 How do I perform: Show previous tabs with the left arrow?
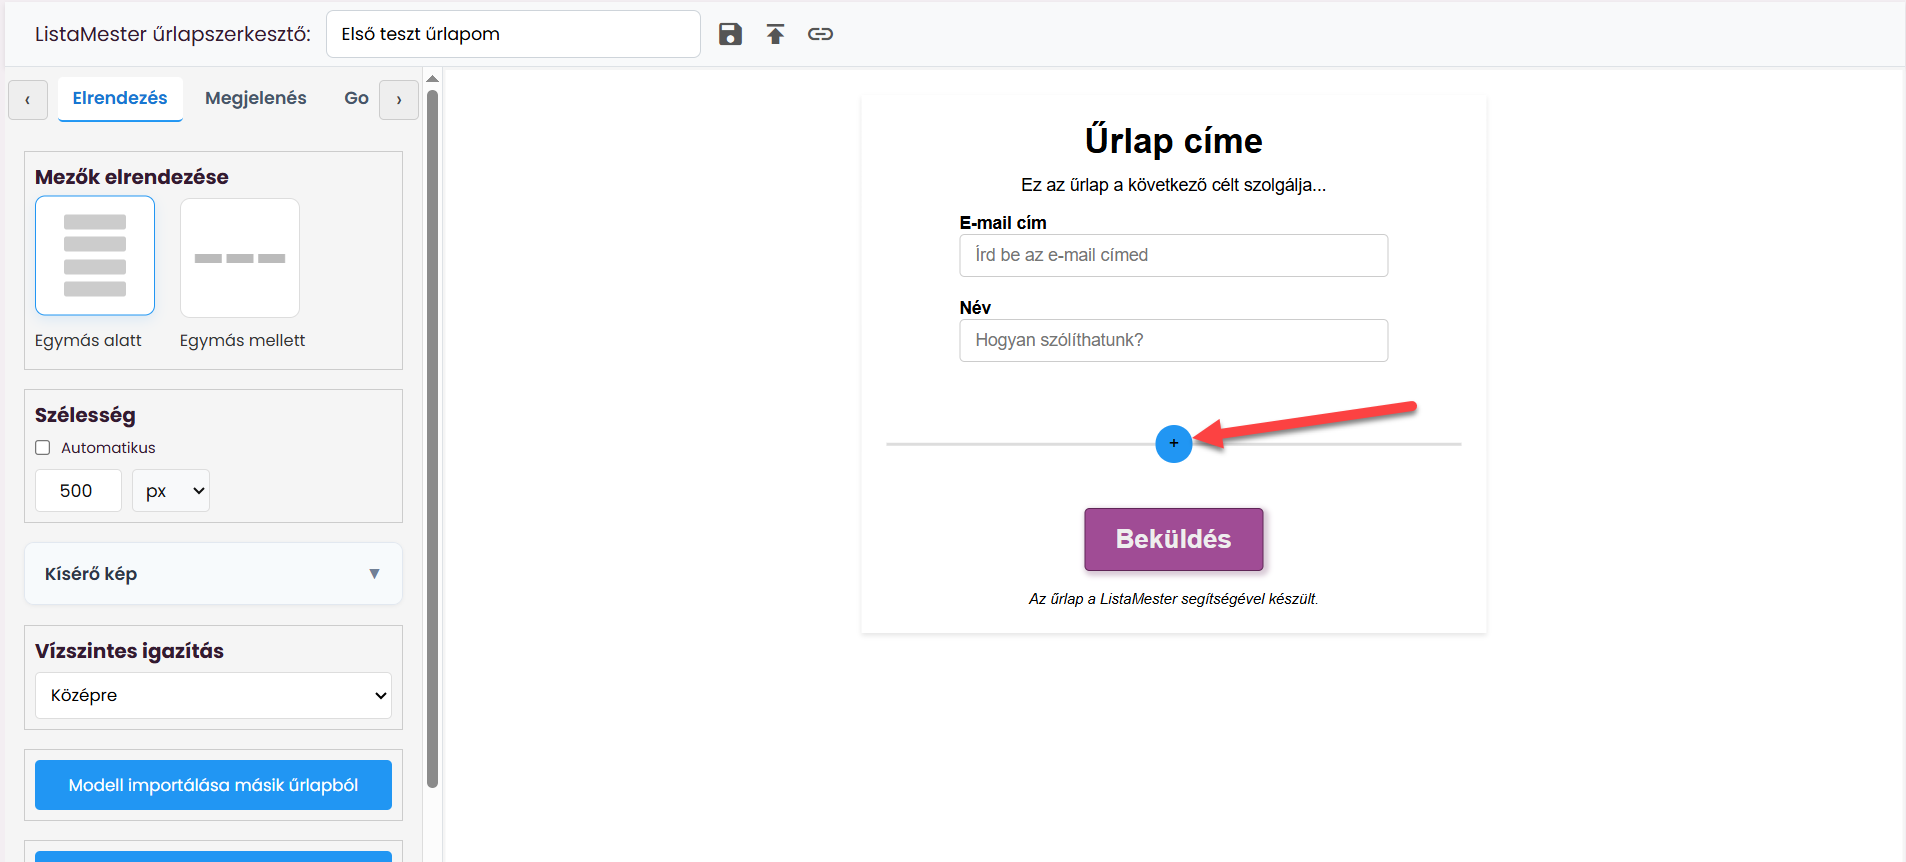(x=28, y=100)
